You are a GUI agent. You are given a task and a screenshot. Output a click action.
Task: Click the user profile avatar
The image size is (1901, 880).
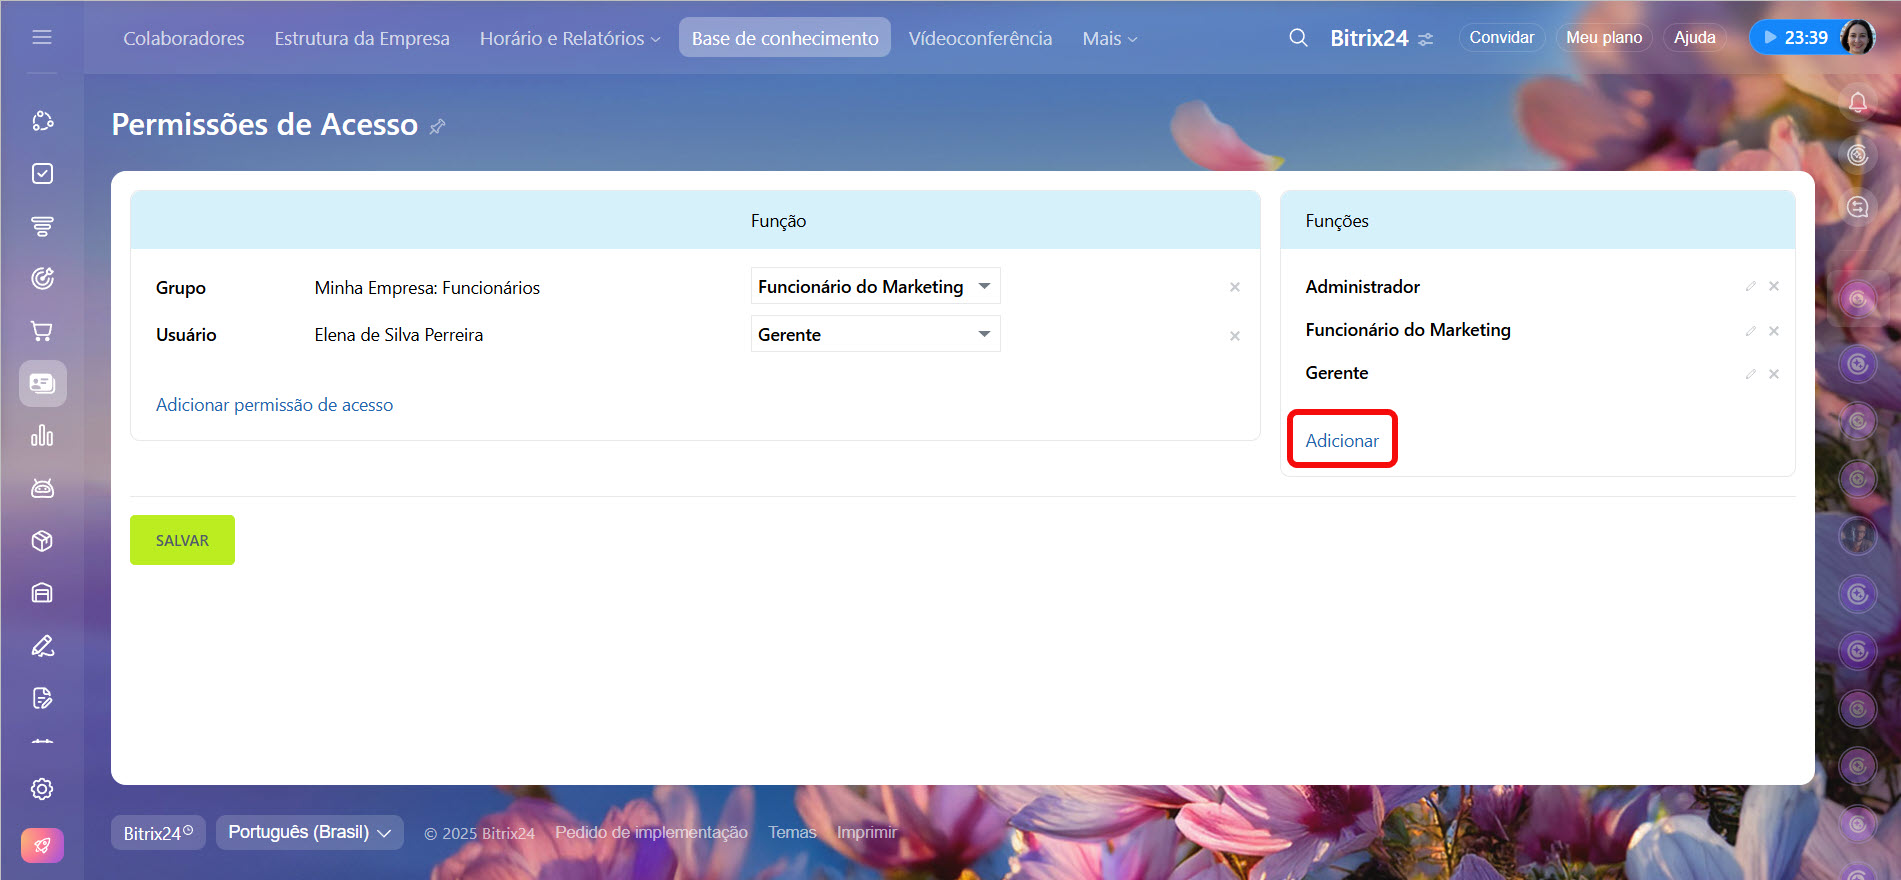[x=1856, y=38]
